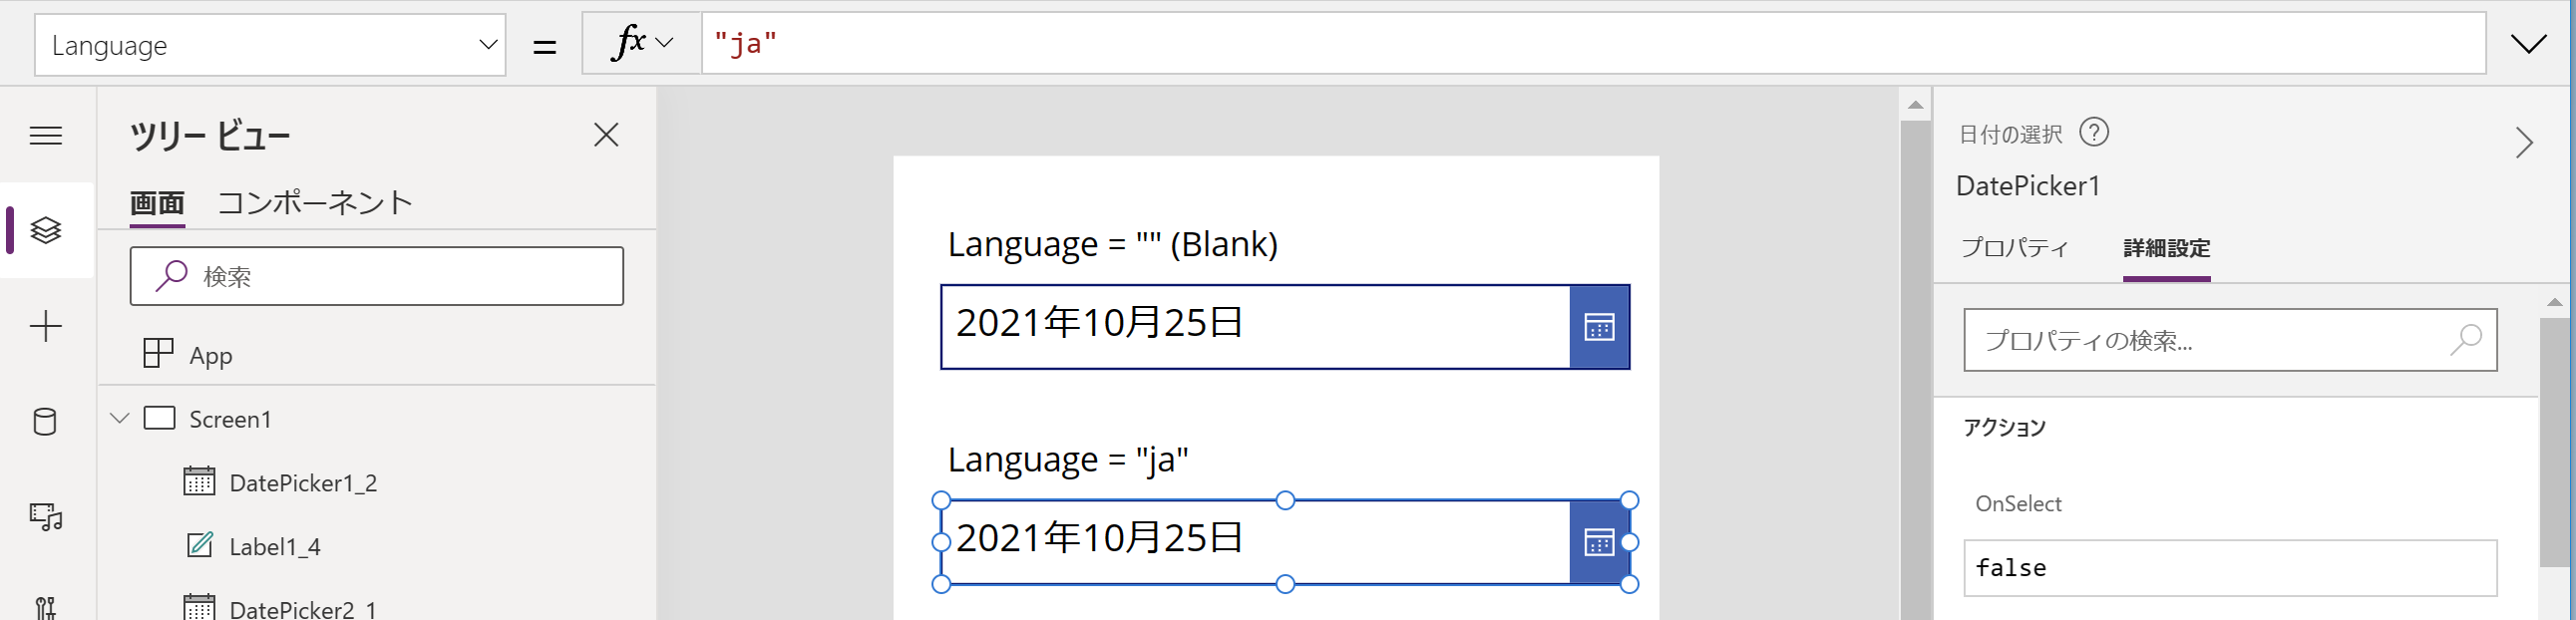Open the Insert pane via plus icon

(x=45, y=325)
